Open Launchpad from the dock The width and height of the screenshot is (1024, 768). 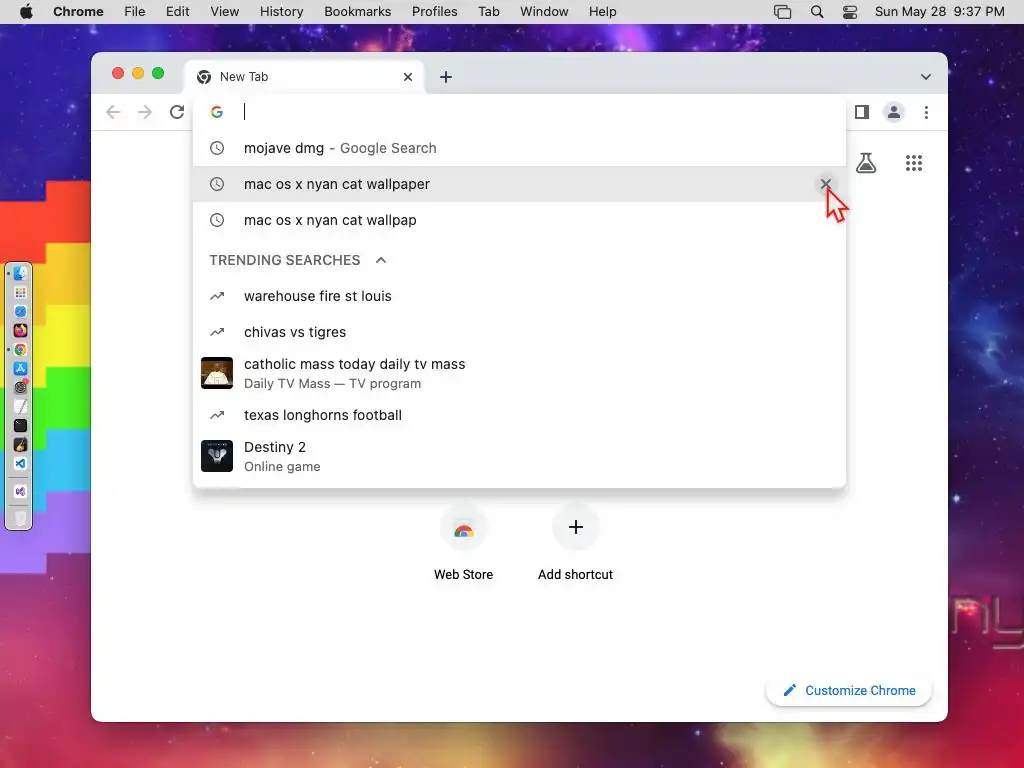(20, 293)
